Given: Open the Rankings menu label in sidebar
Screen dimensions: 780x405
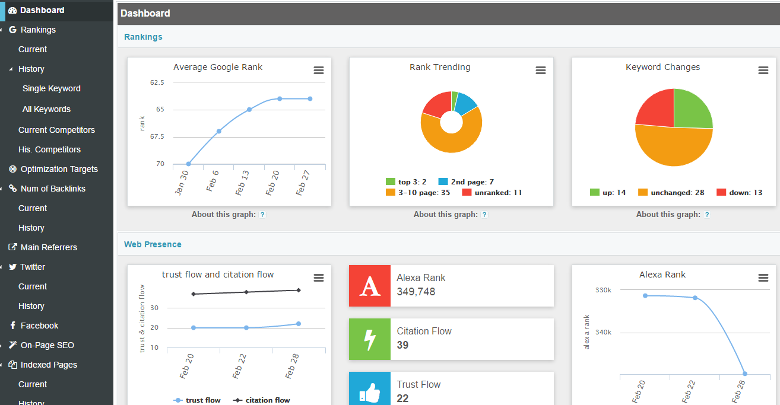Looking at the screenshot, I should point(38,30).
